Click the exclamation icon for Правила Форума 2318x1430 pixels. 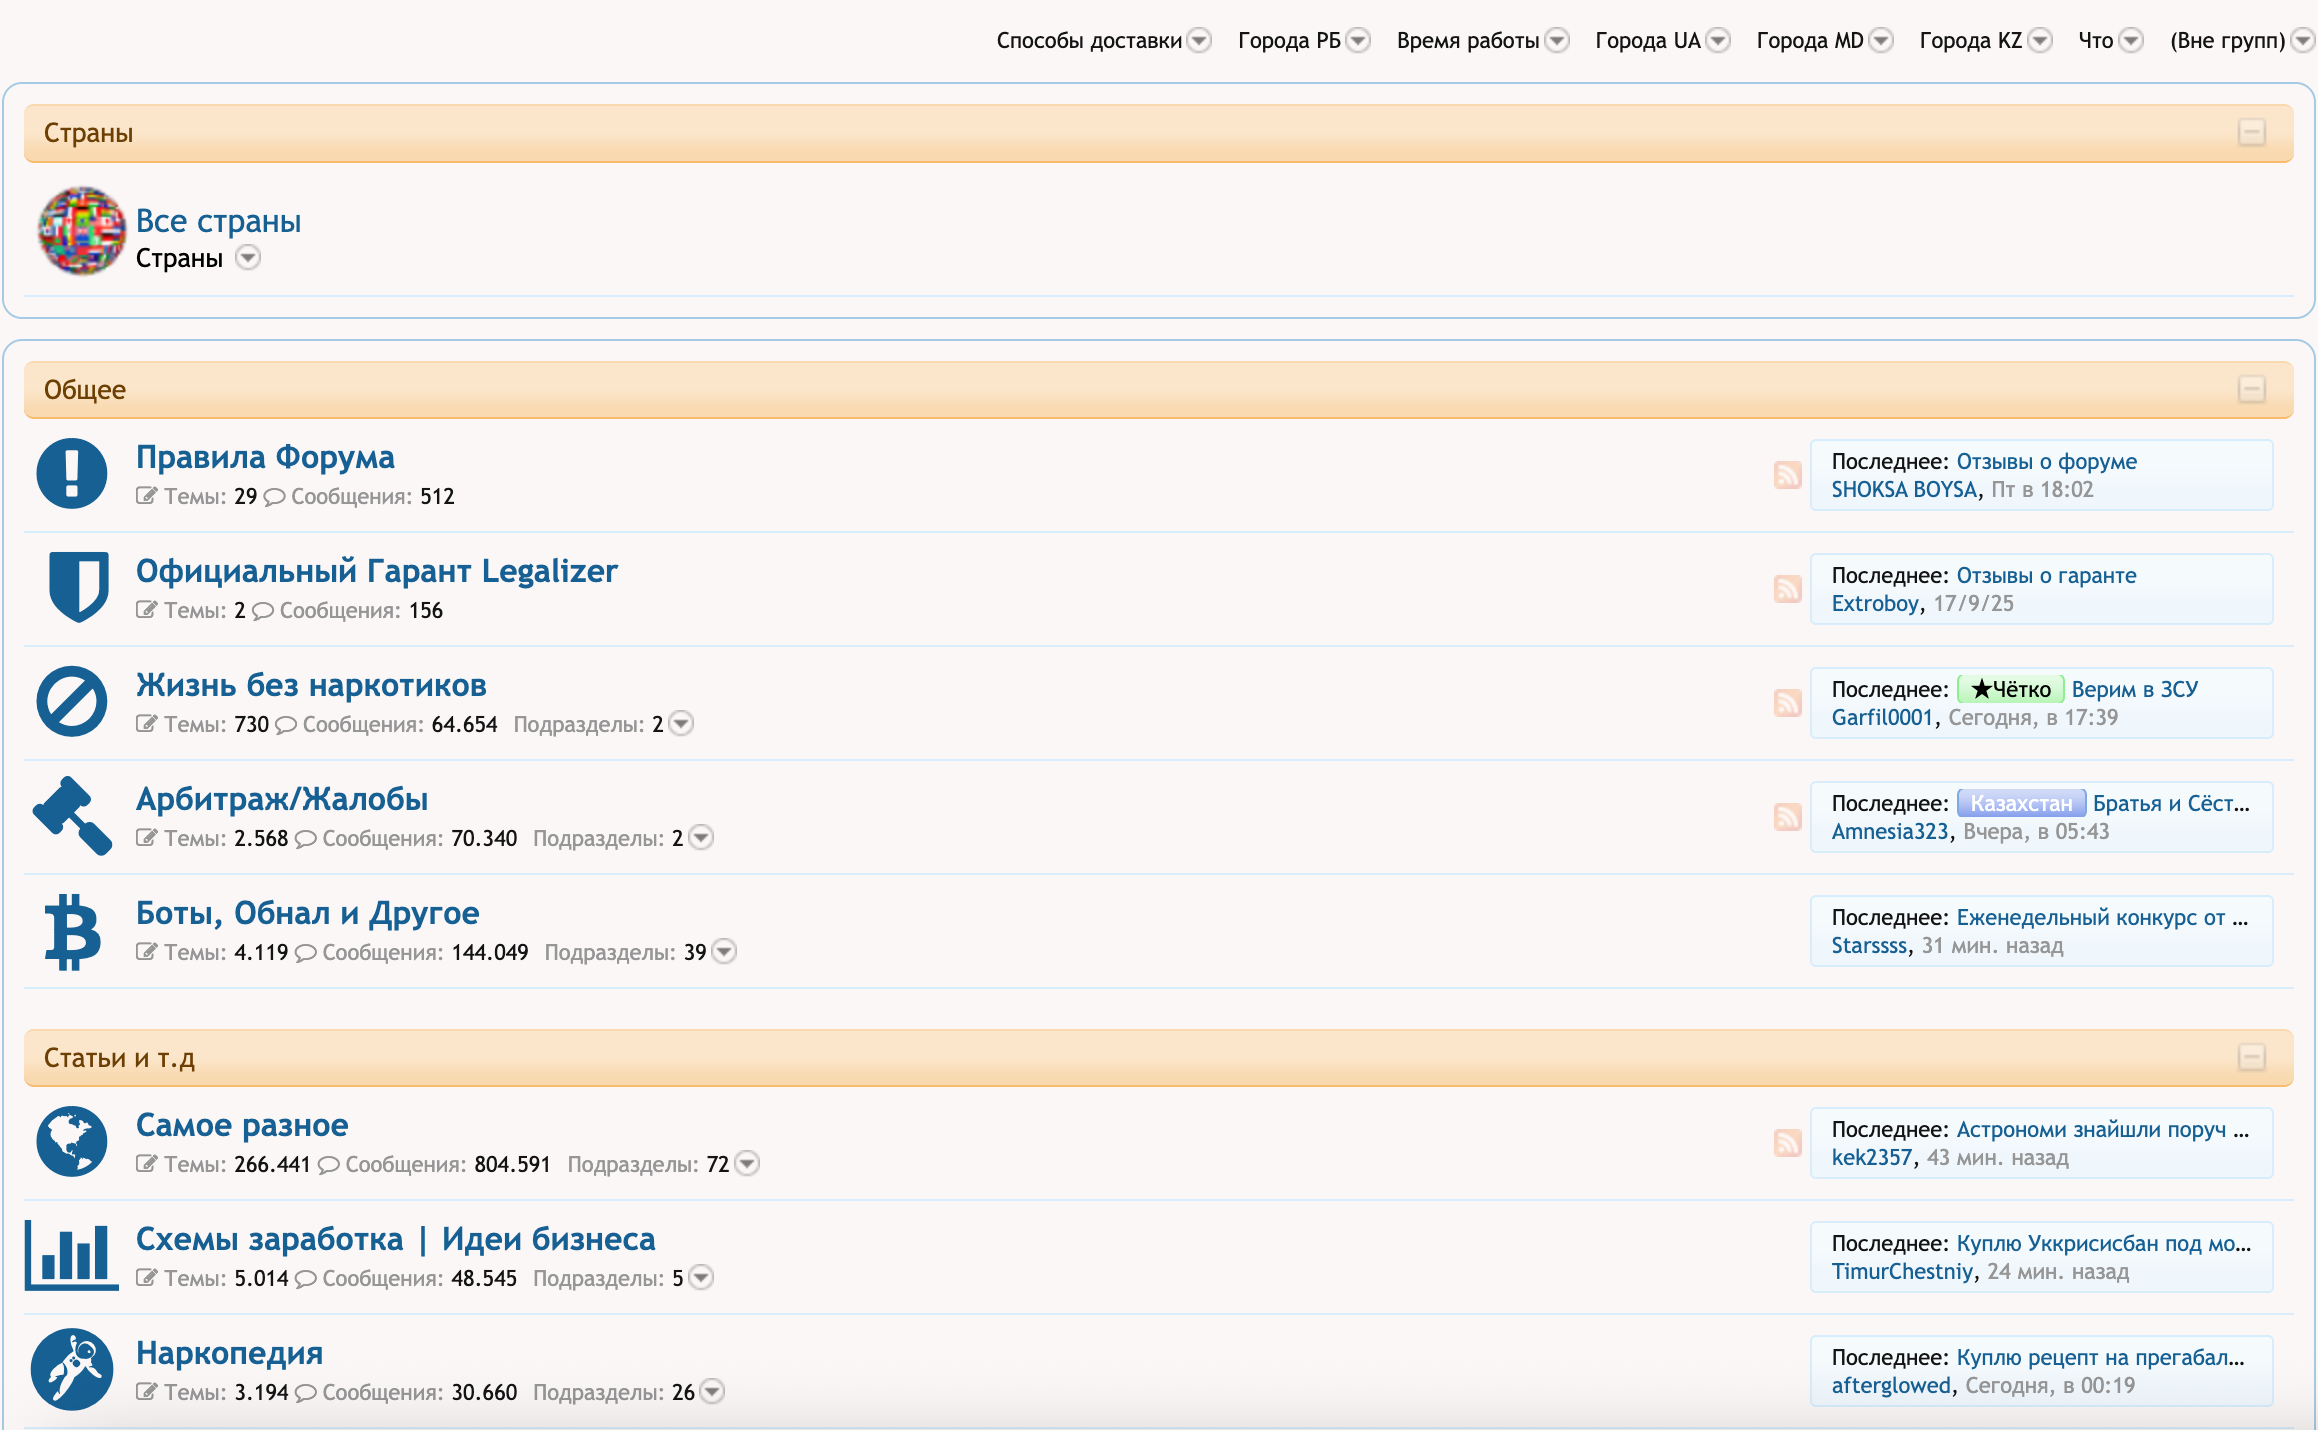[x=72, y=473]
